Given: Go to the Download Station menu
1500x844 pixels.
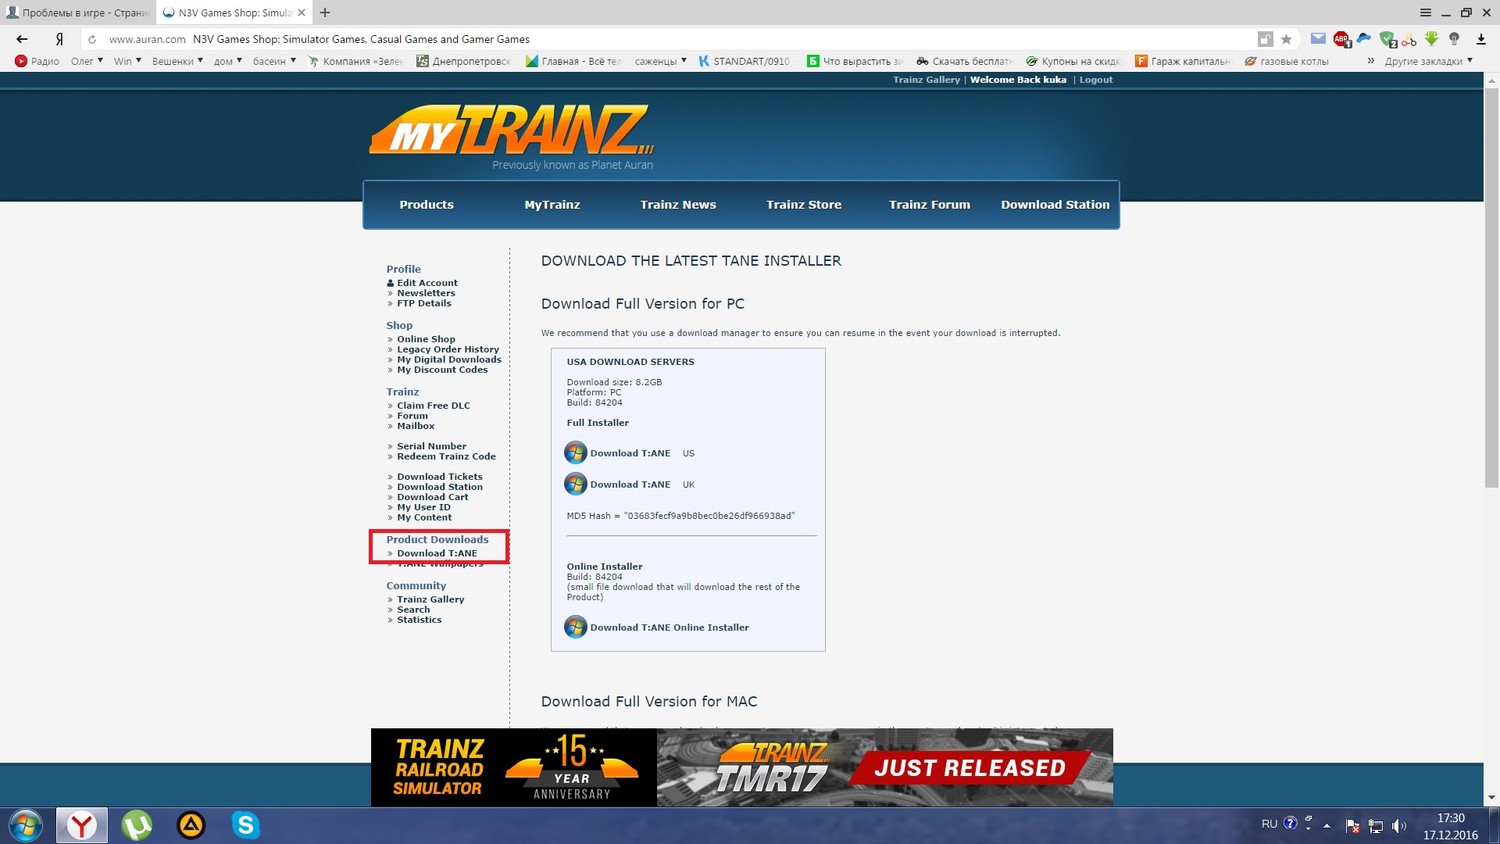Looking at the screenshot, I should pyautogui.click(x=1055, y=205).
